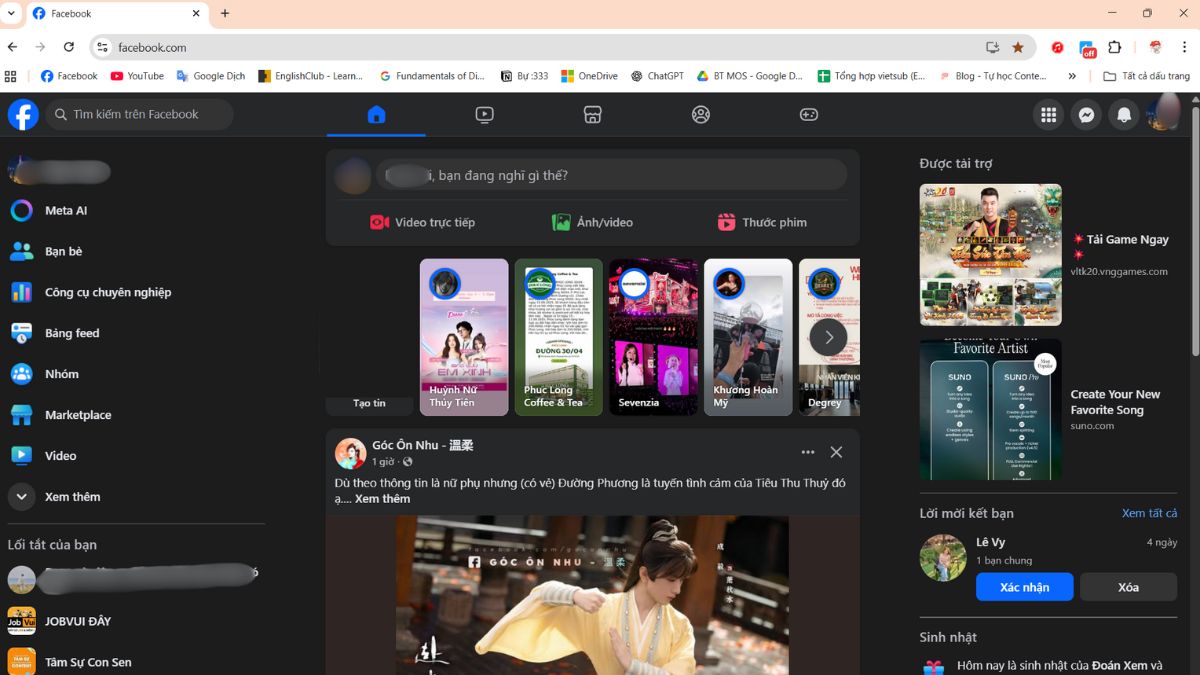This screenshot has width=1200, height=675.
Task: Click the Facebook logo icon
Action: point(23,114)
